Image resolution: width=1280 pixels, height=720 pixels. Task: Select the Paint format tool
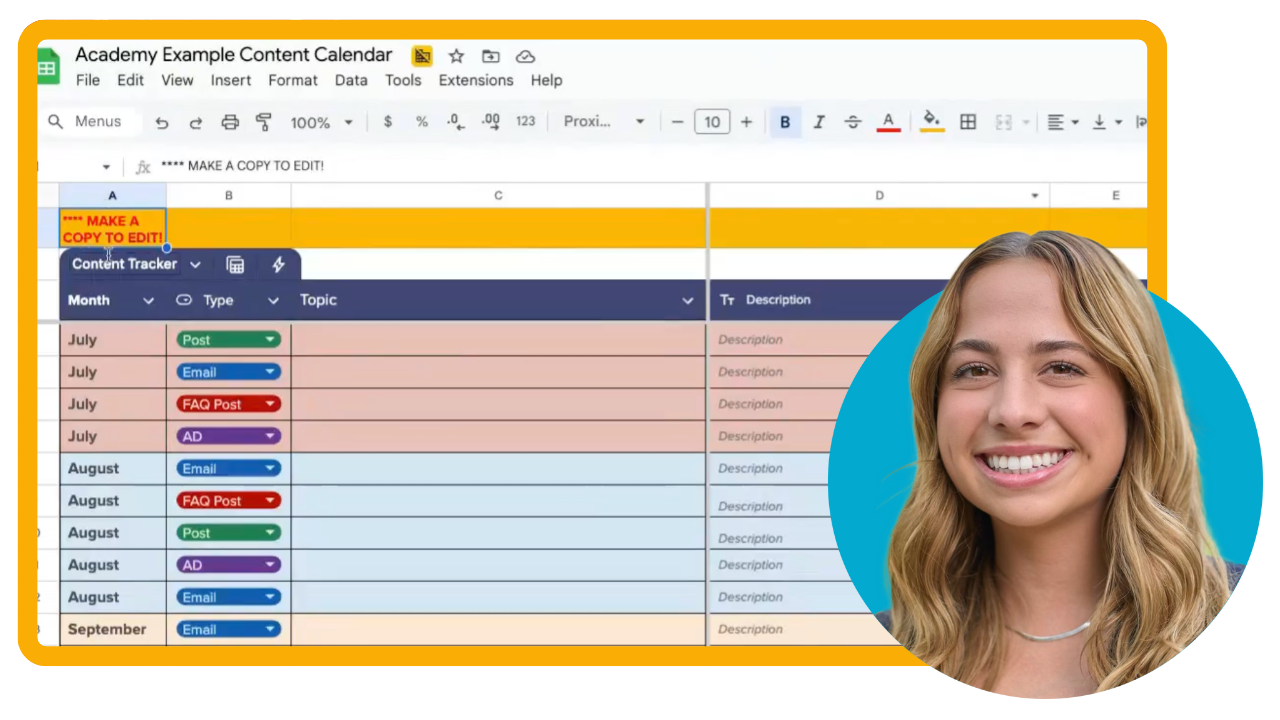pos(264,121)
